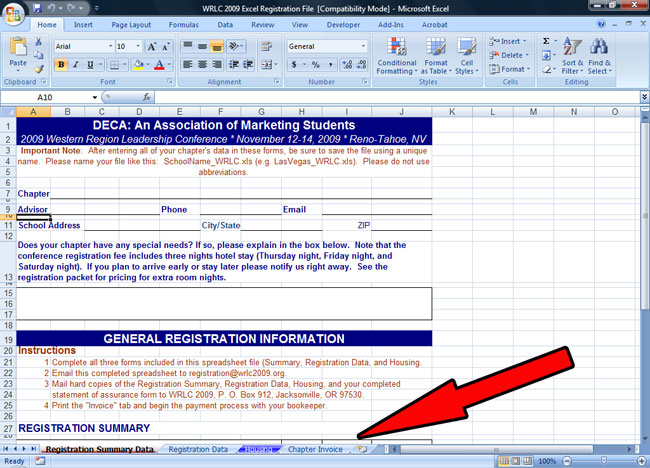The height and width of the screenshot is (468, 650).
Task: Toggle Bold formatting
Action: tap(61, 65)
